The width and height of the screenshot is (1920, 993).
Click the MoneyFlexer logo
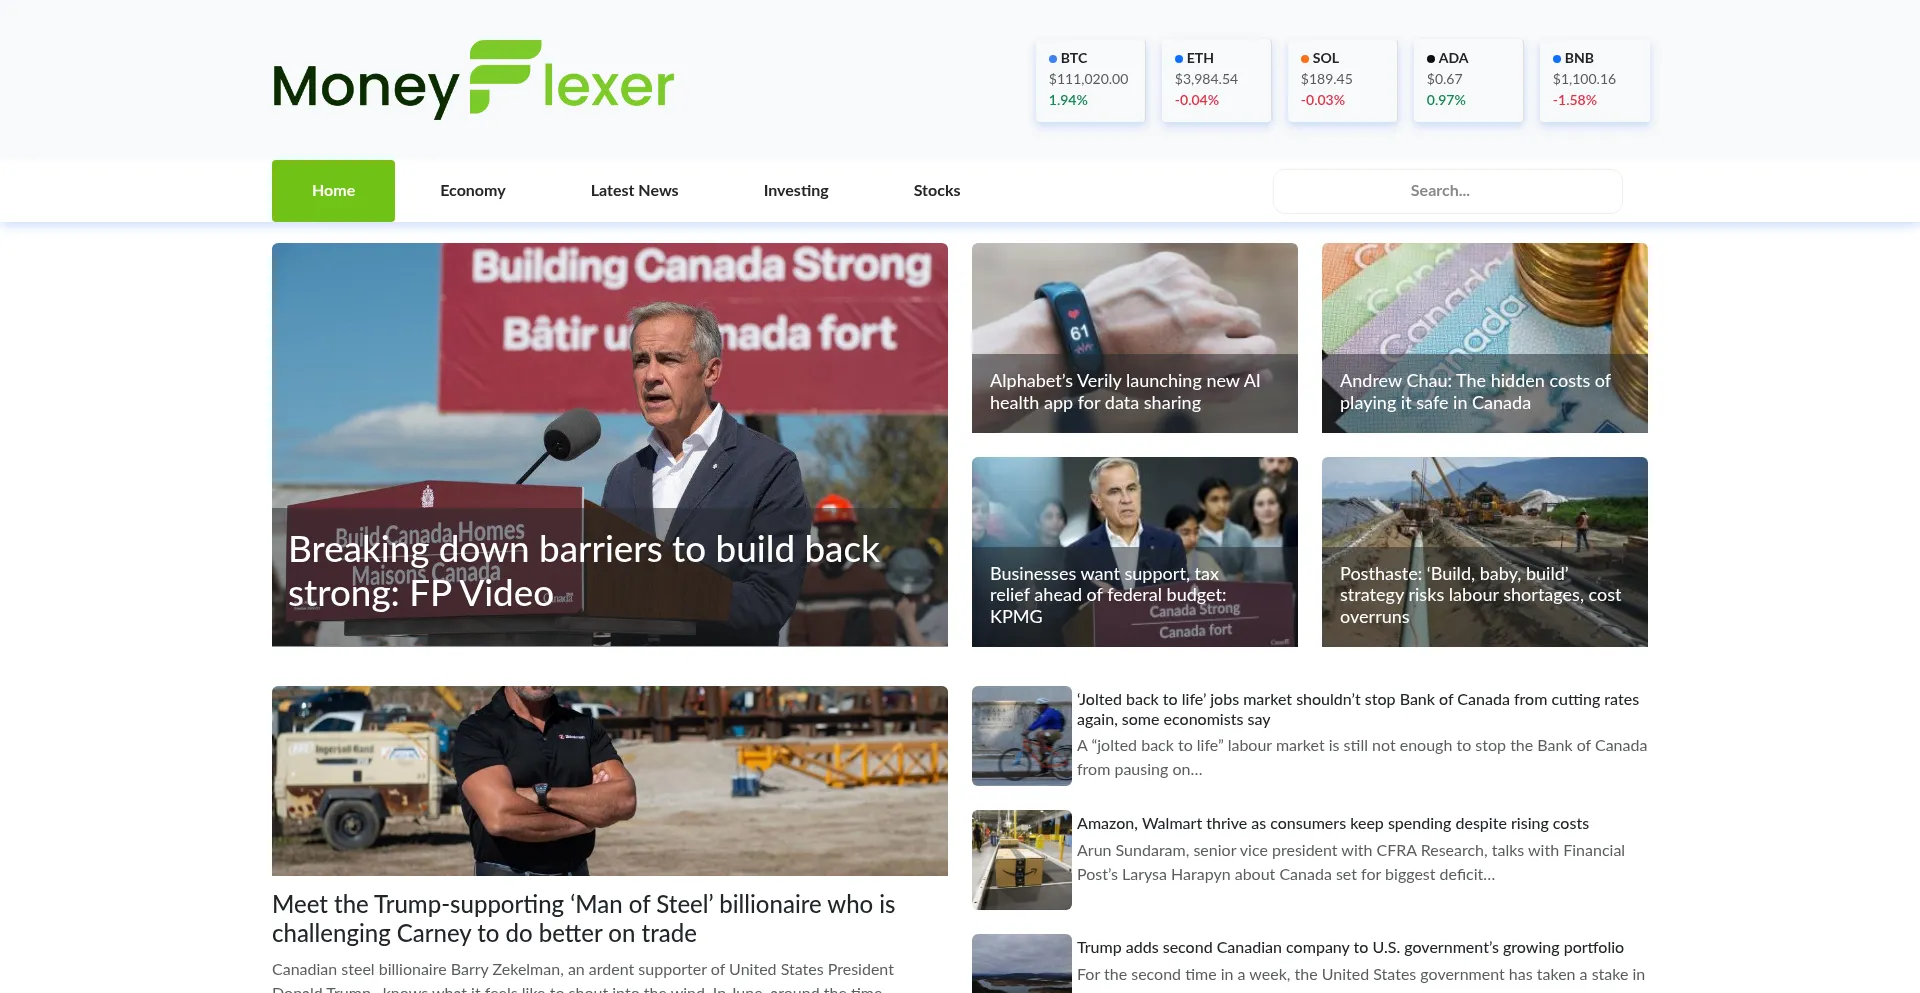tap(473, 80)
